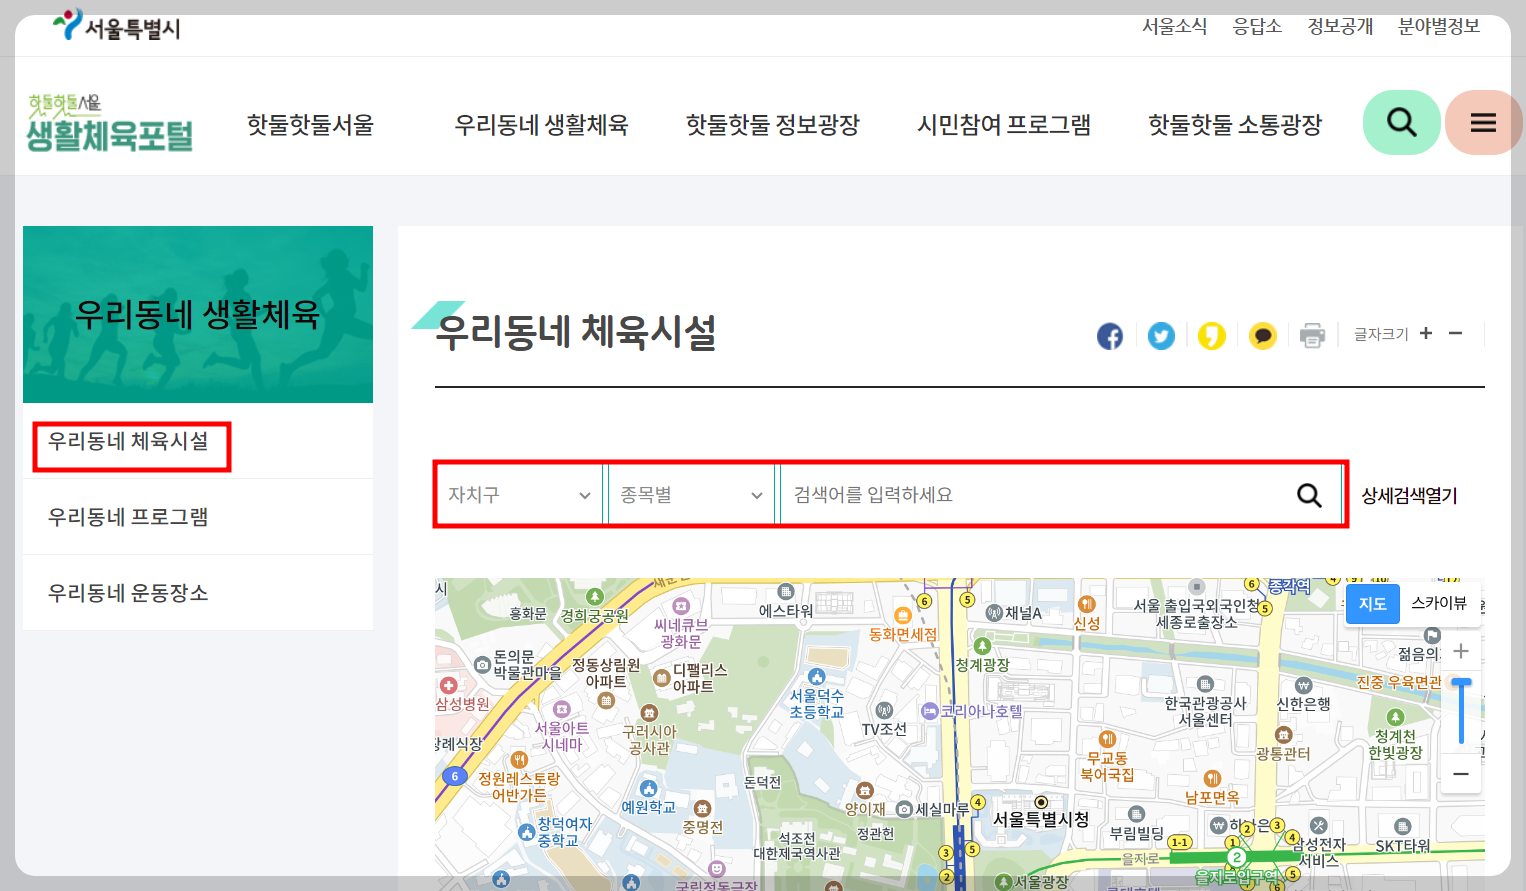This screenshot has height=891, width=1526.
Task: Keep map in 지도 mode
Action: click(1372, 604)
